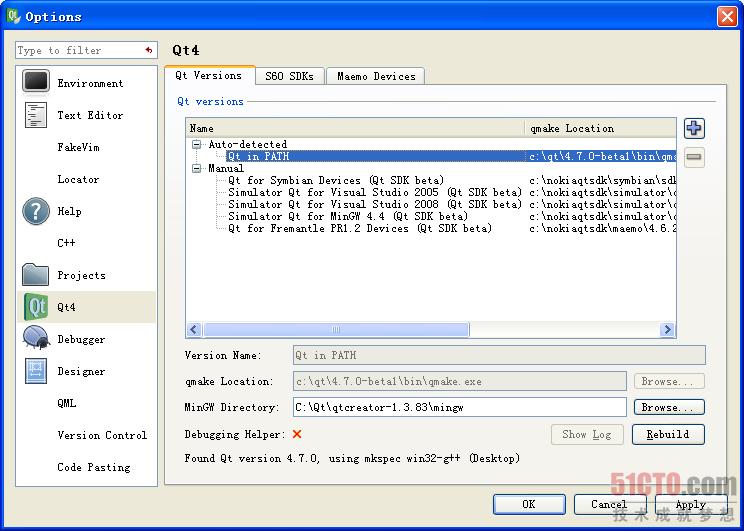Click the minus icon to remove Qt version
Screen dimensions: 744x531
(694, 157)
